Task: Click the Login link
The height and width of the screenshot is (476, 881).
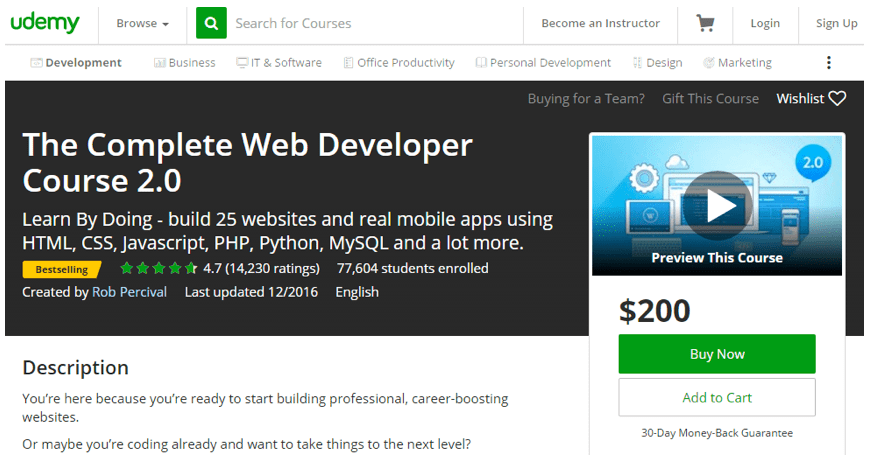Action: click(x=765, y=23)
